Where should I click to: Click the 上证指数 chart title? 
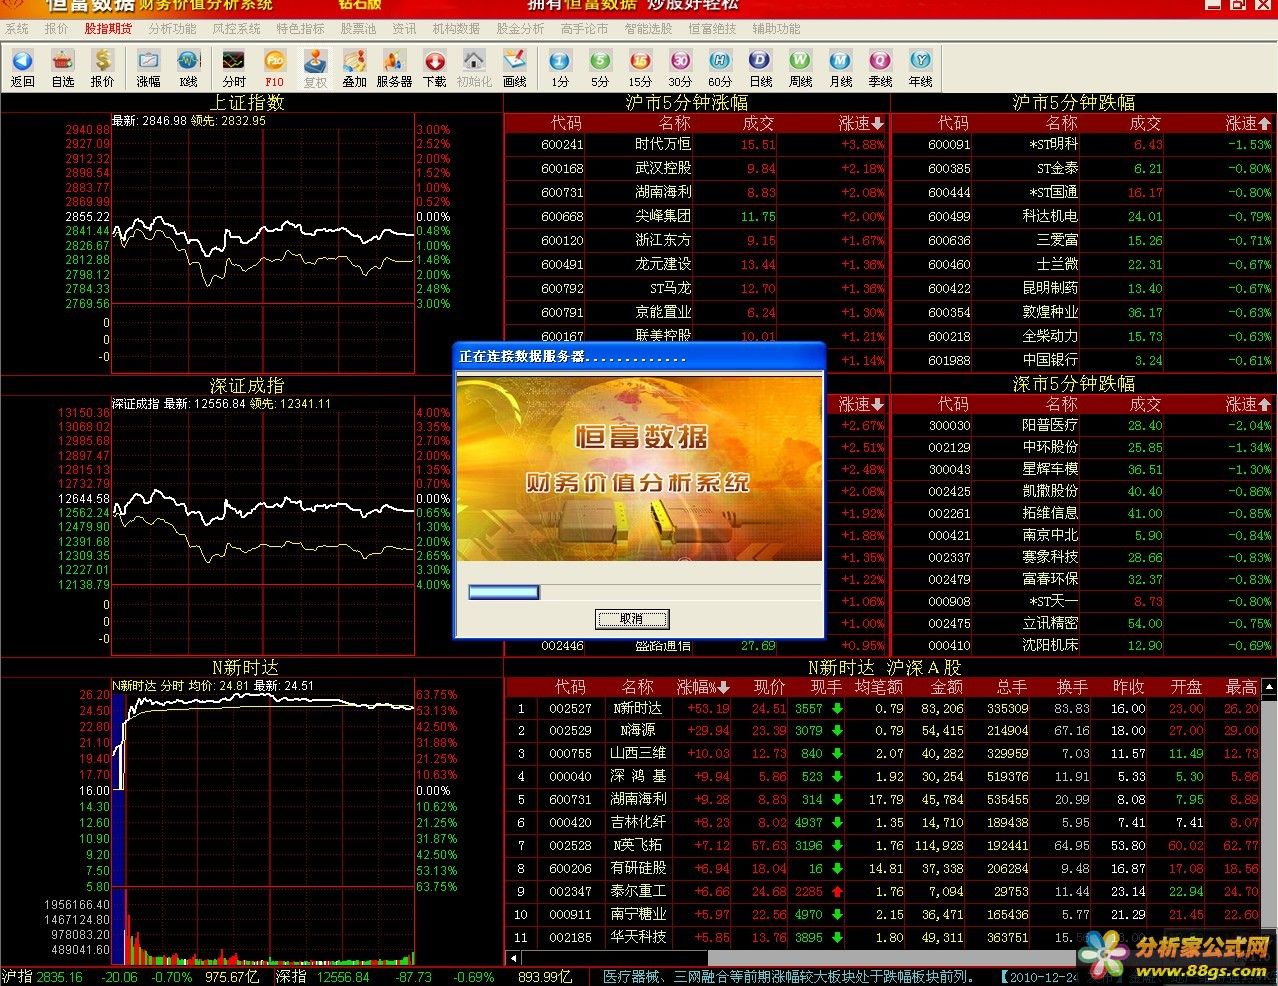(x=247, y=102)
